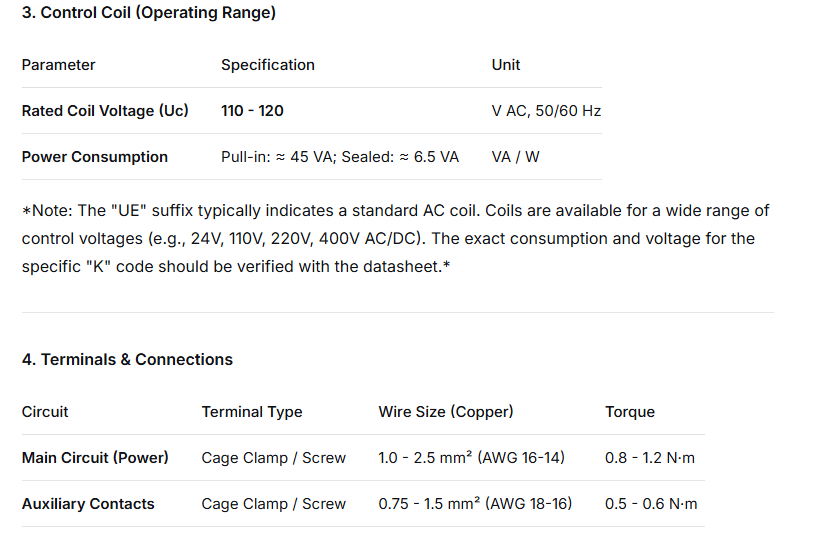Click the "Parameter" column header
This screenshot has width=820, height=544.
point(59,65)
